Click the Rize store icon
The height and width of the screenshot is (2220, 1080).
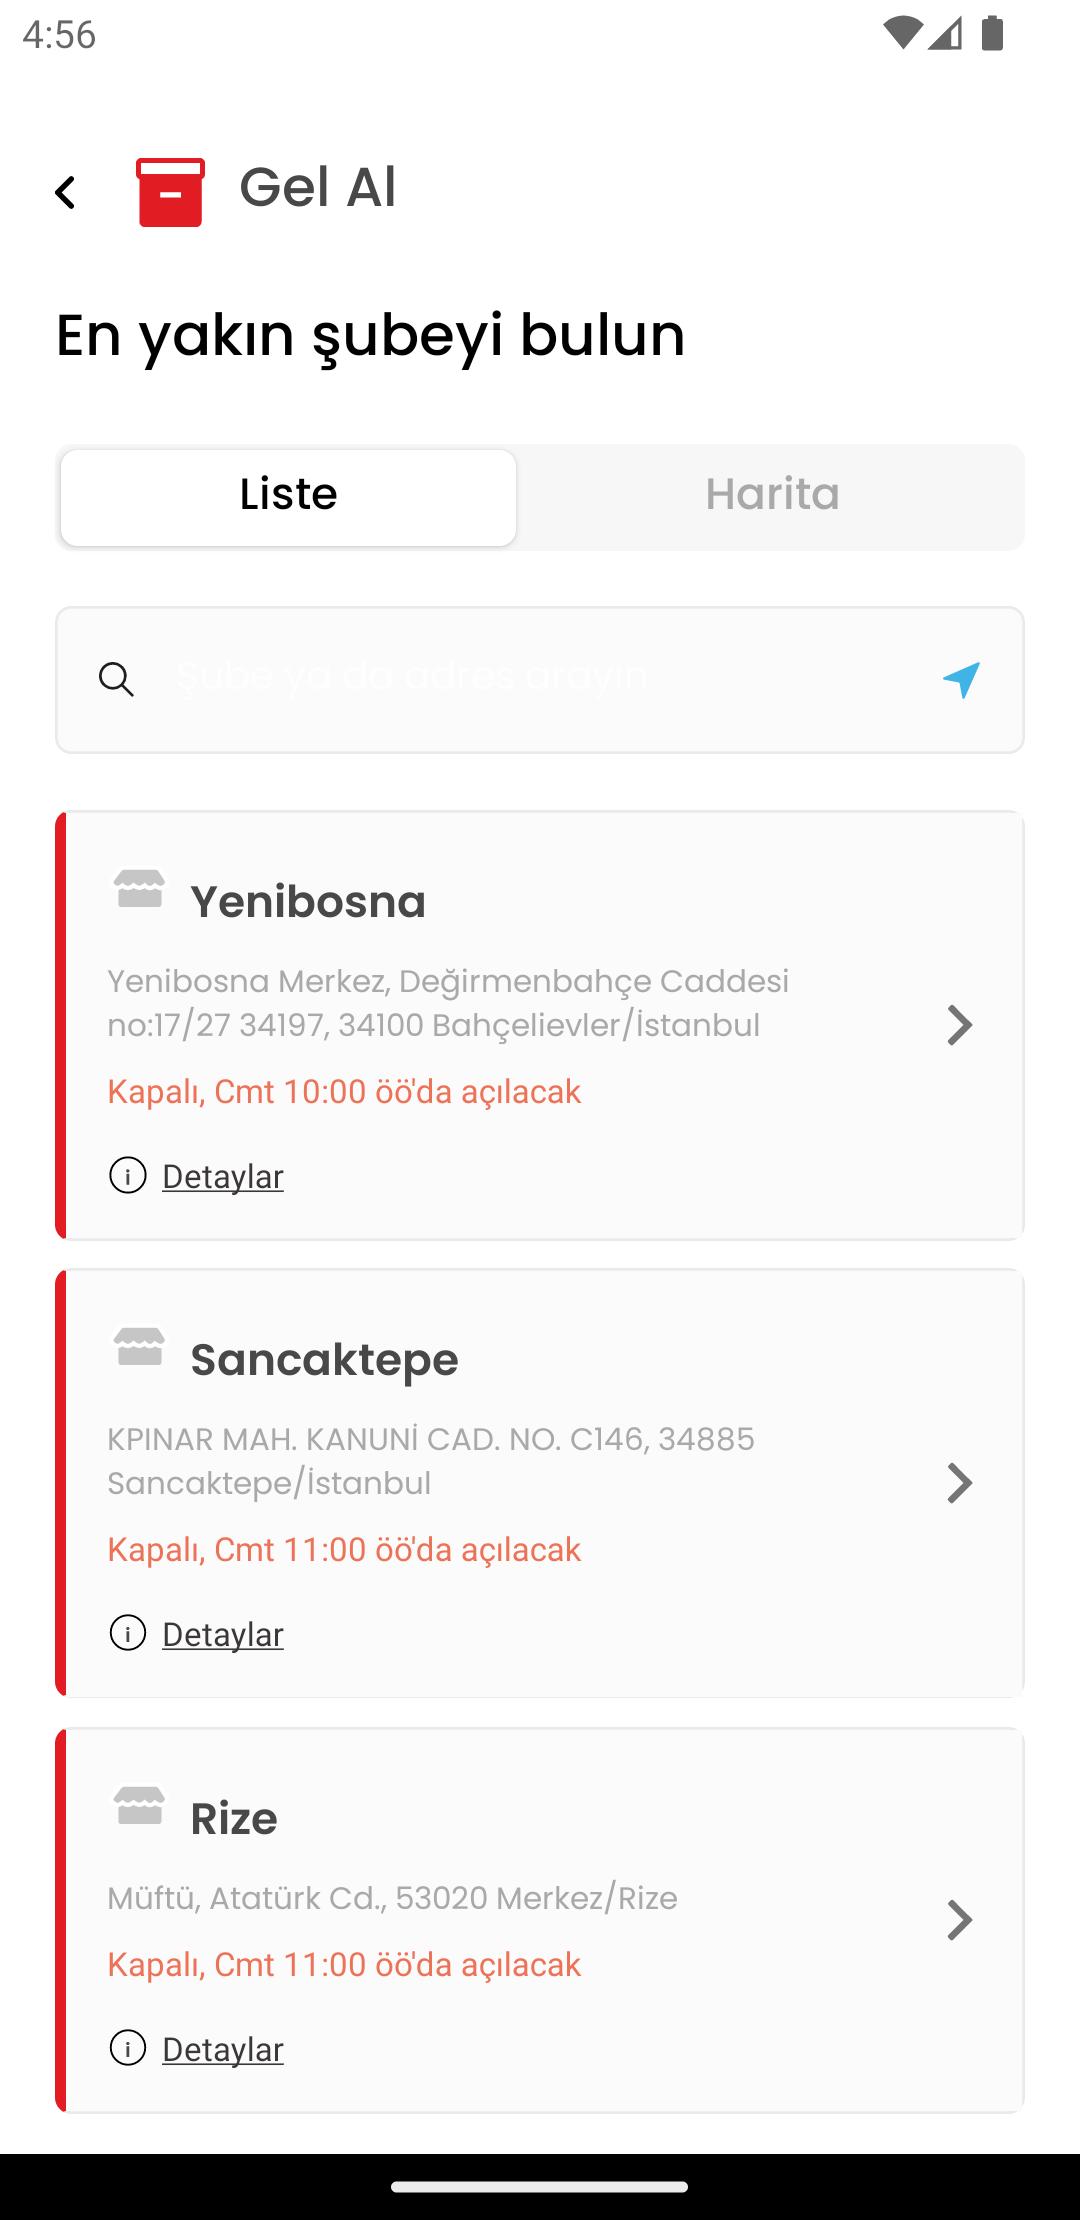click(x=139, y=1805)
